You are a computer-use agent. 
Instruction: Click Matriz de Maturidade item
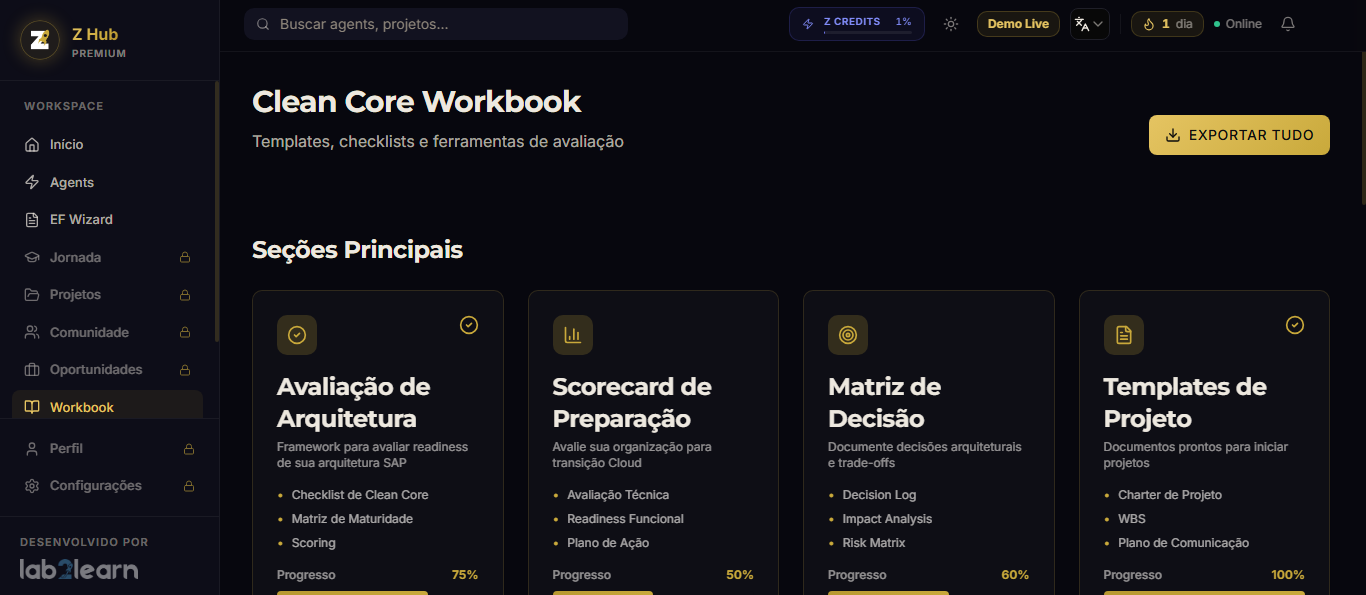coord(352,519)
